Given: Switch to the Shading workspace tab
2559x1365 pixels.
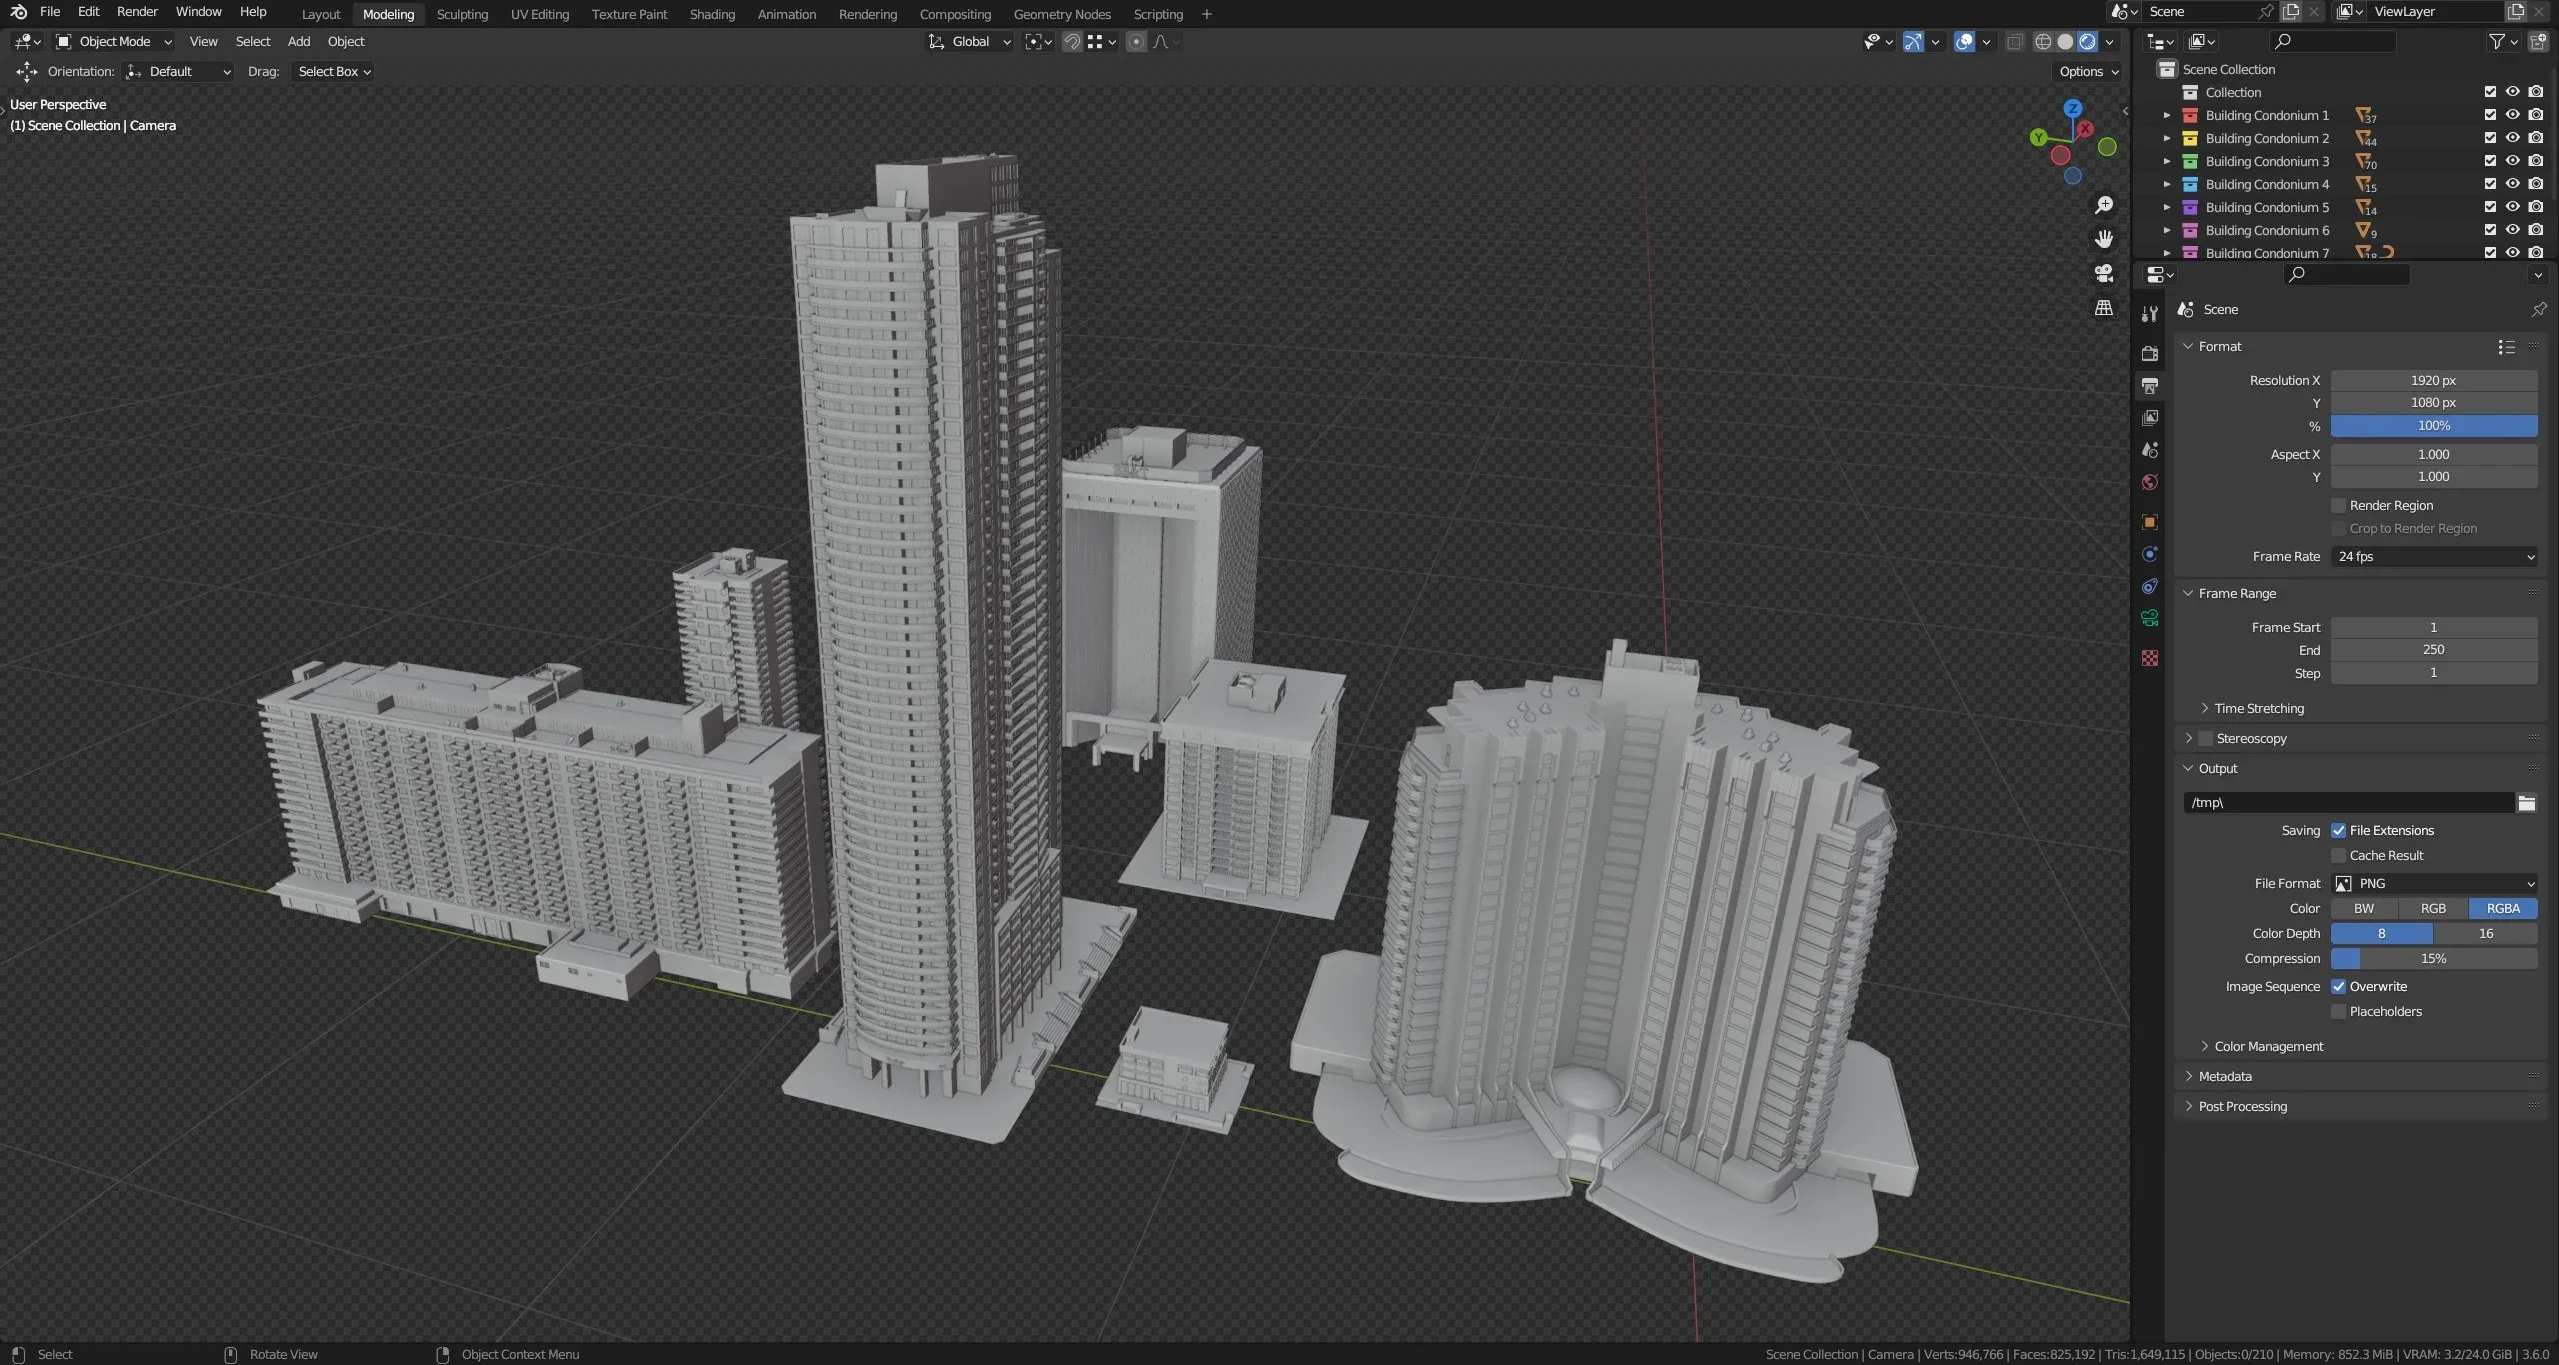Looking at the screenshot, I should point(712,14).
